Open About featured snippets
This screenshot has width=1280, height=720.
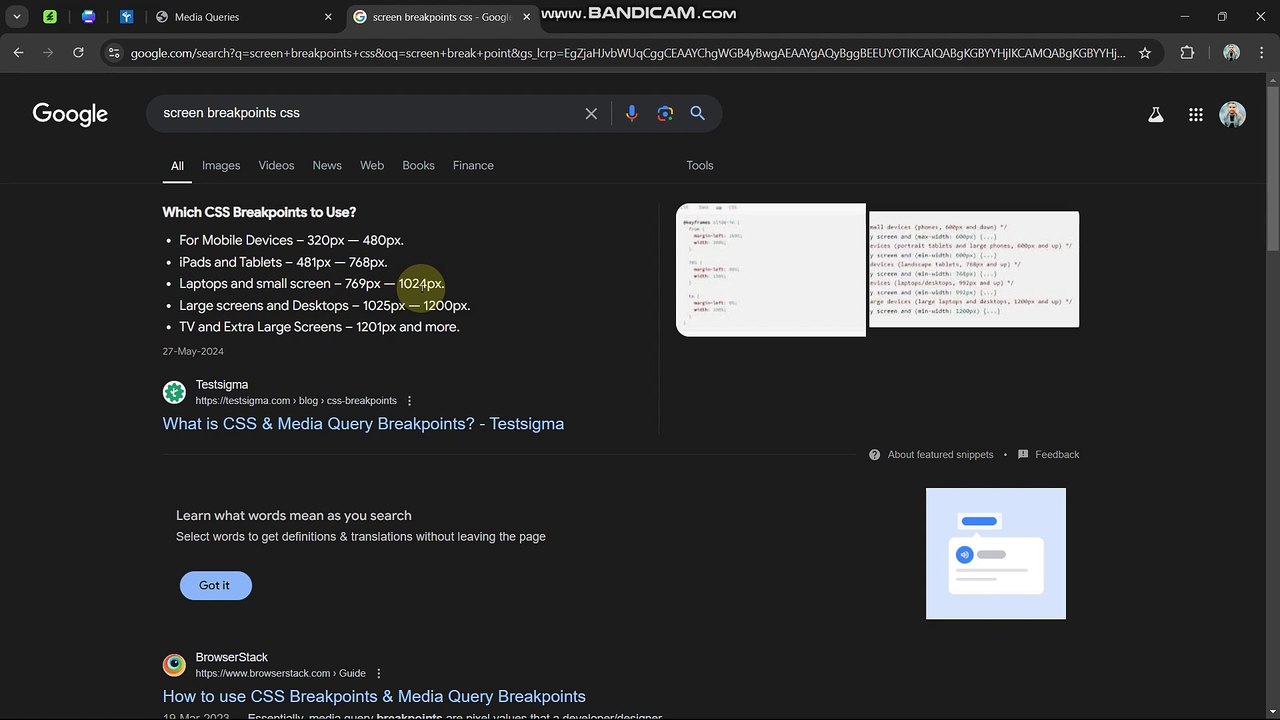(941, 454)
